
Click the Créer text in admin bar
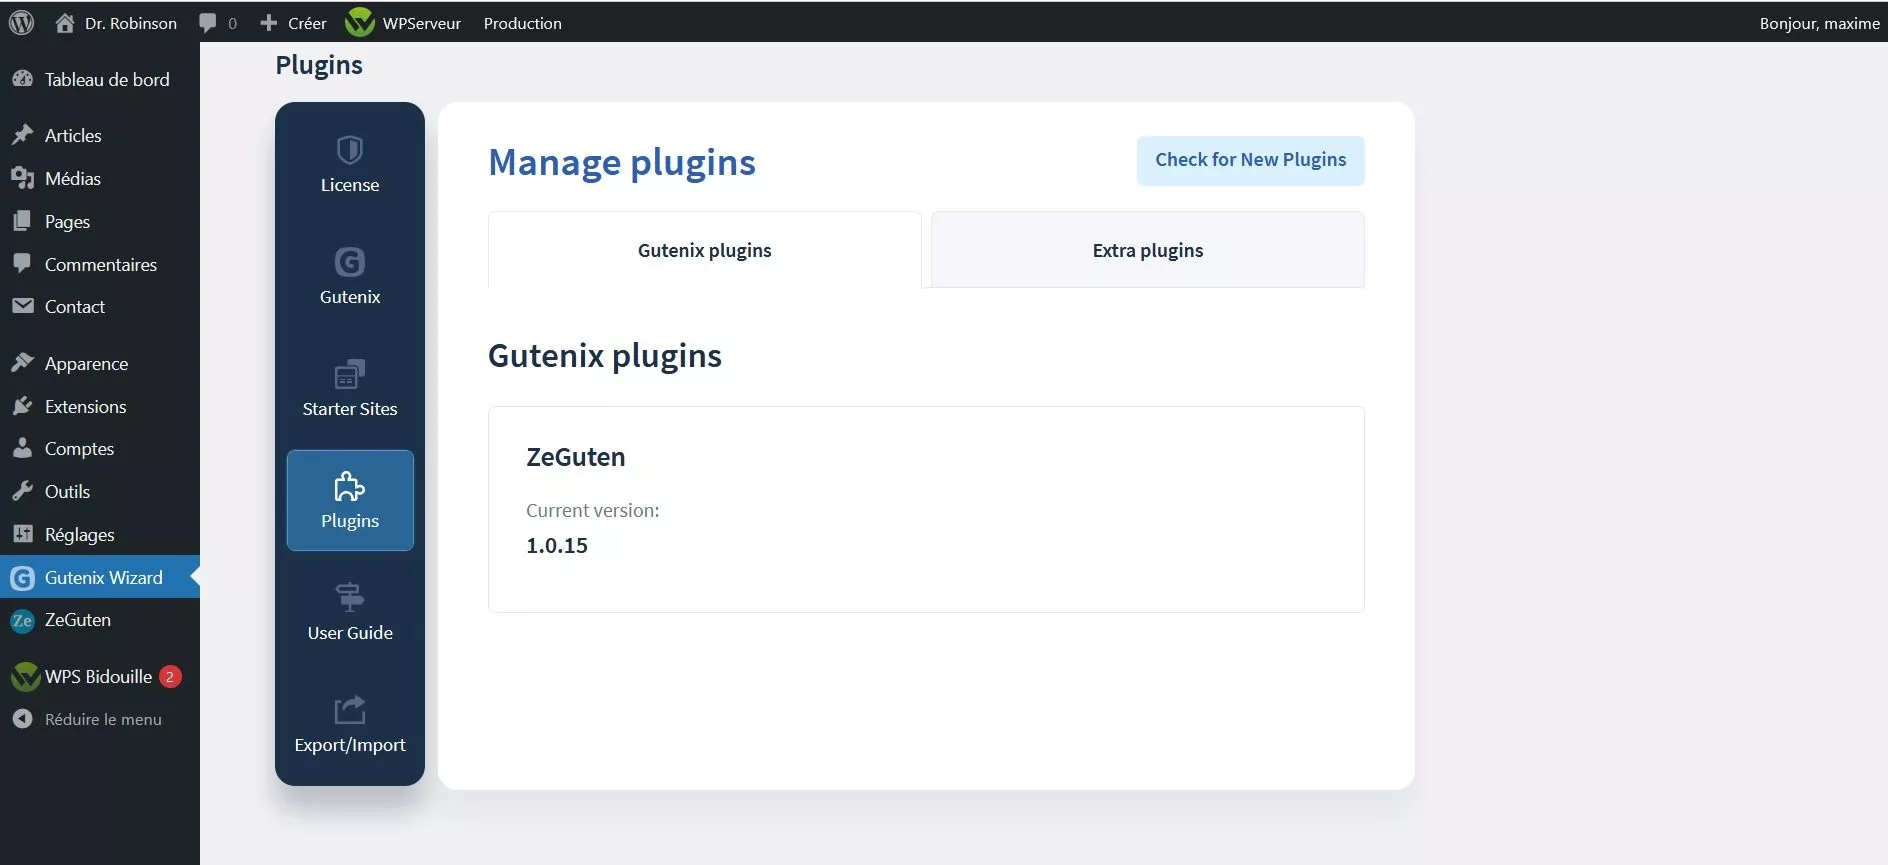pos(307,23)
